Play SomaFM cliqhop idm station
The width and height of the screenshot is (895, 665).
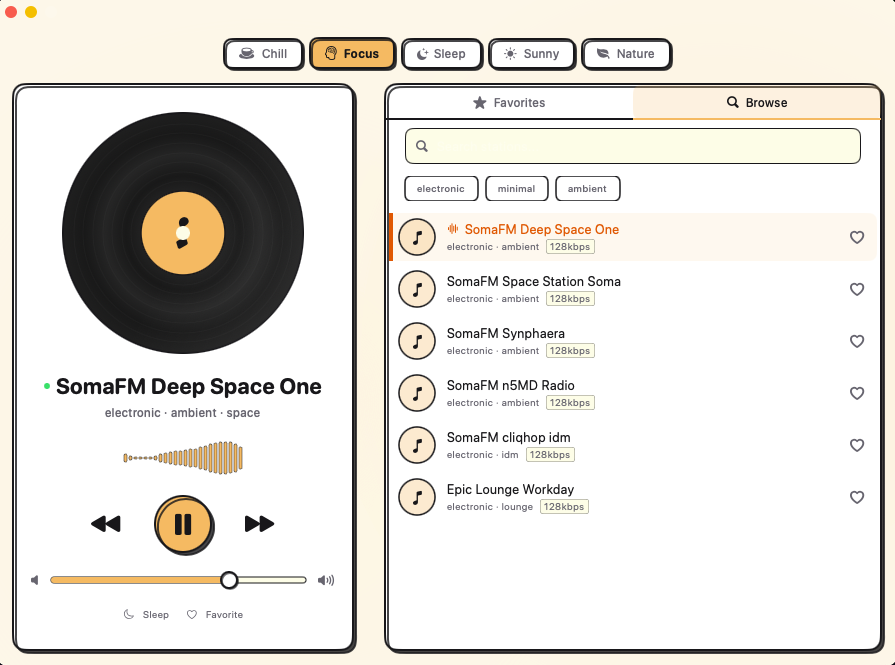[634, 445]
